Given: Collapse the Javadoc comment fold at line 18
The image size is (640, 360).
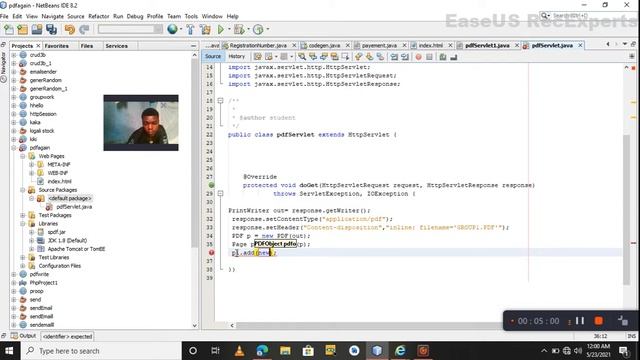Looking at the screenshot, I should coord(220,100).
